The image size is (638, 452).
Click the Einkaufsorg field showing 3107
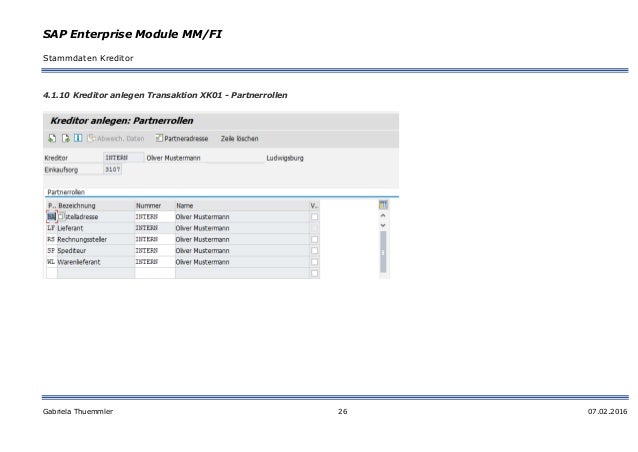coord(112,169)
